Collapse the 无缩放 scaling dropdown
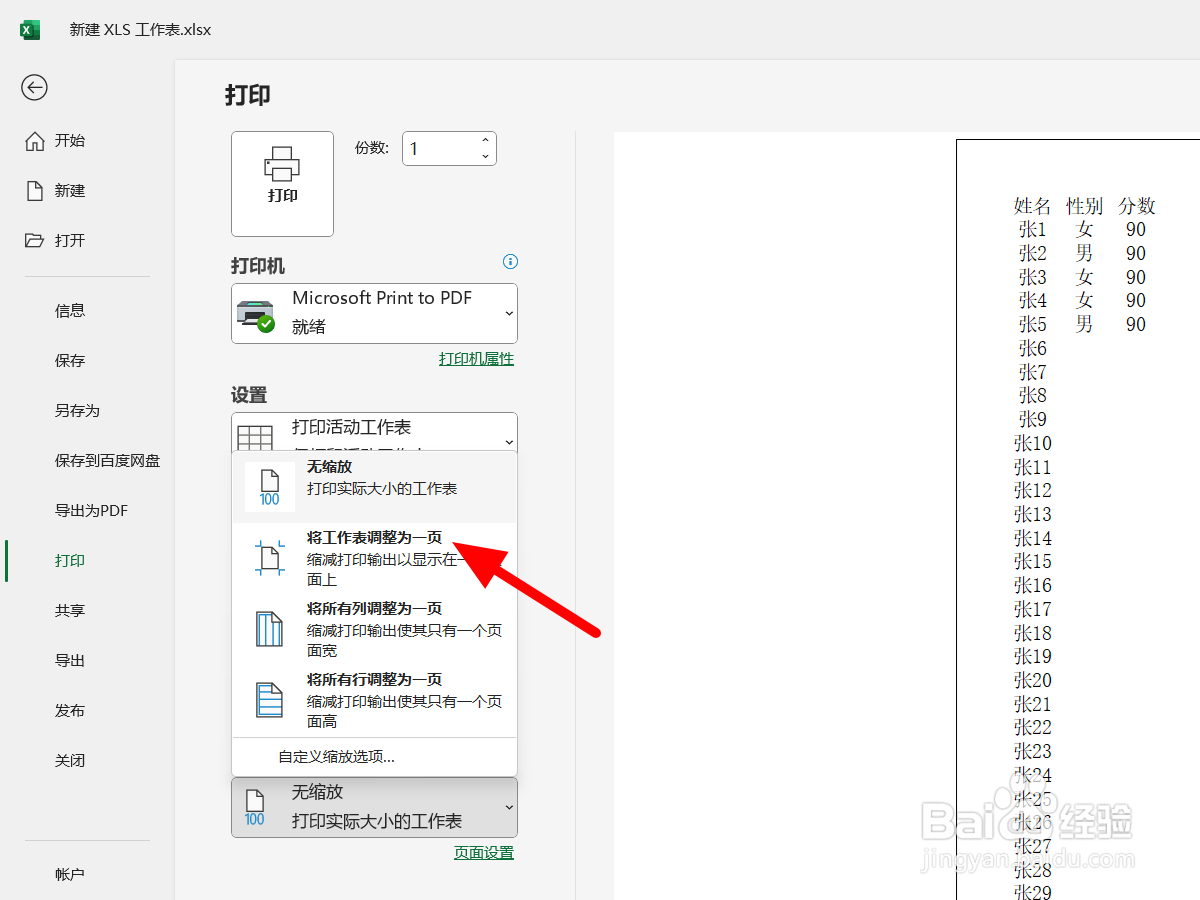 374,807
